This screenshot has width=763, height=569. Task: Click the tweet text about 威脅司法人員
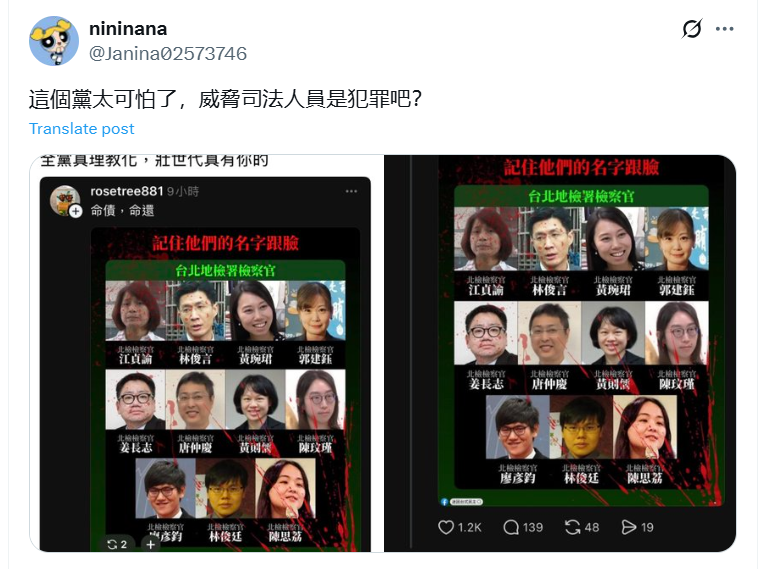(x=225, y=99)
